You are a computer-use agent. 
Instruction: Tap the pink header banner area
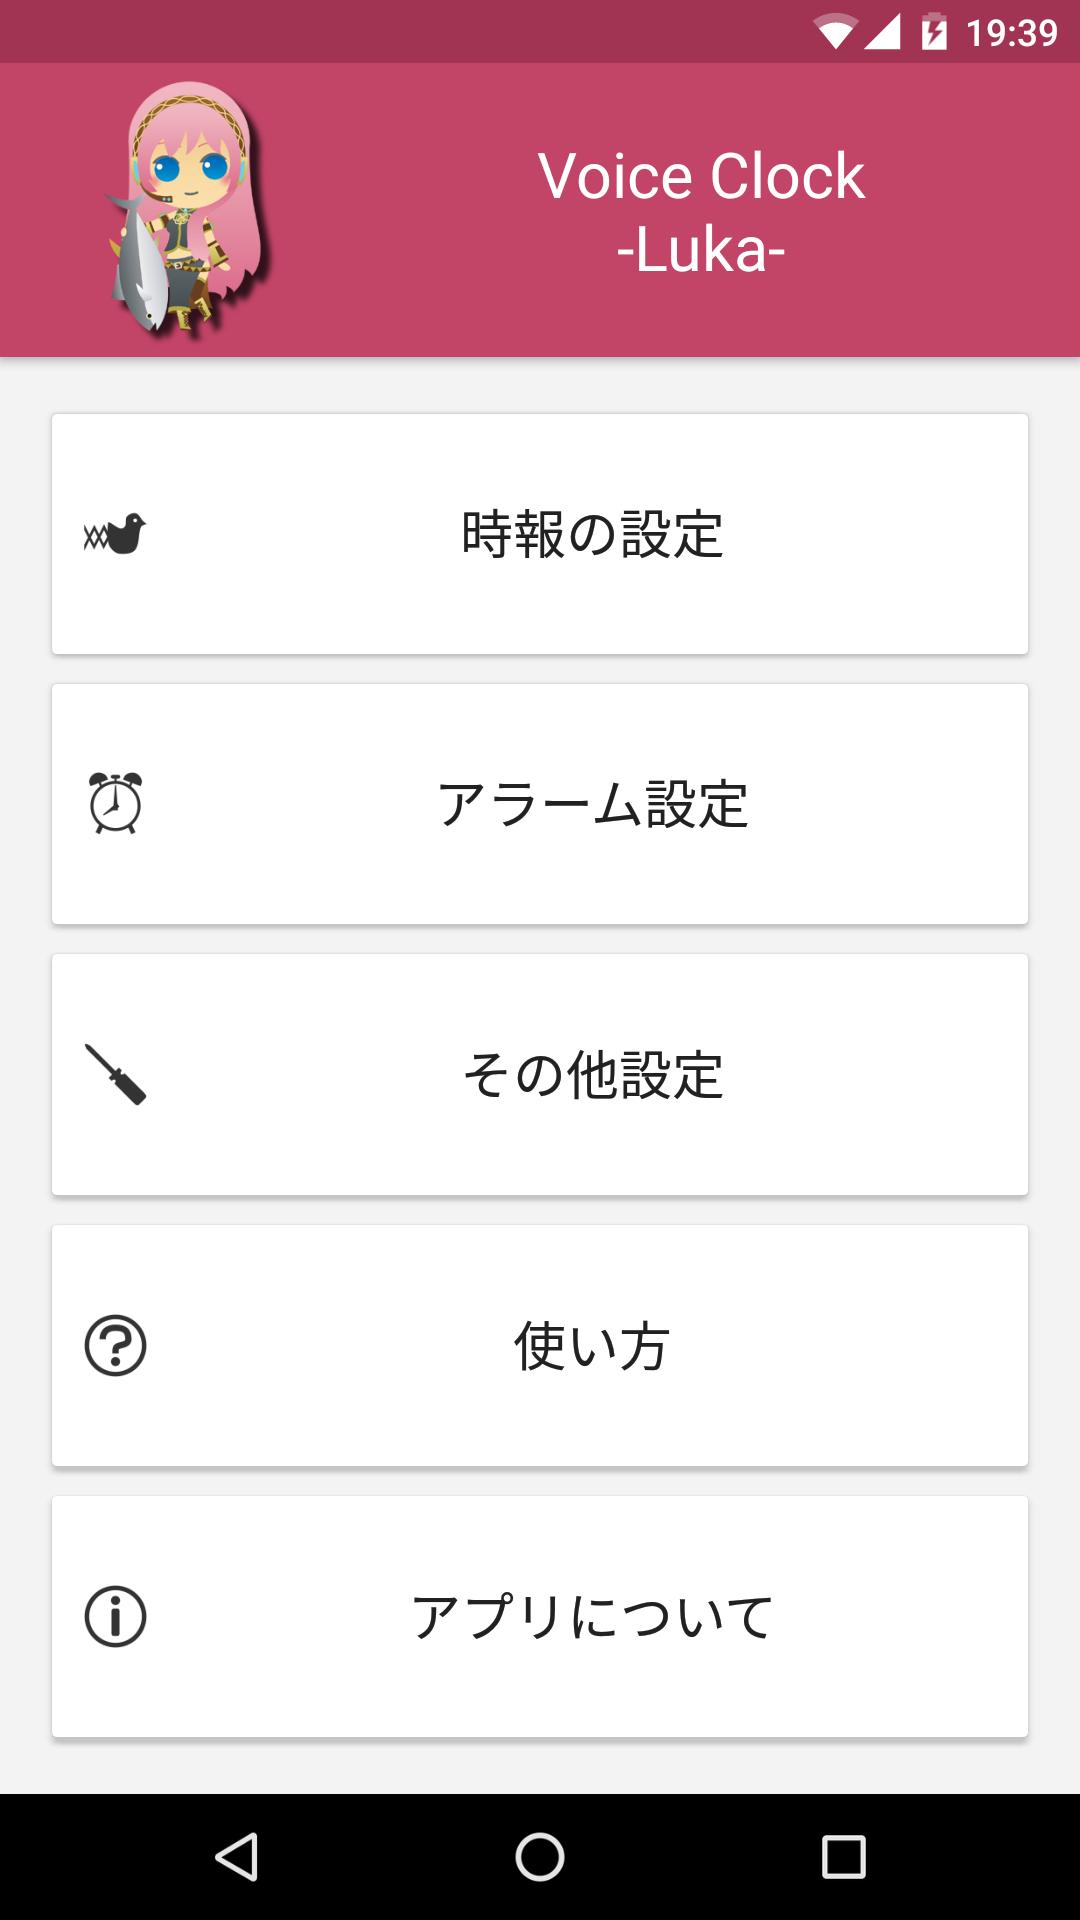540,210
